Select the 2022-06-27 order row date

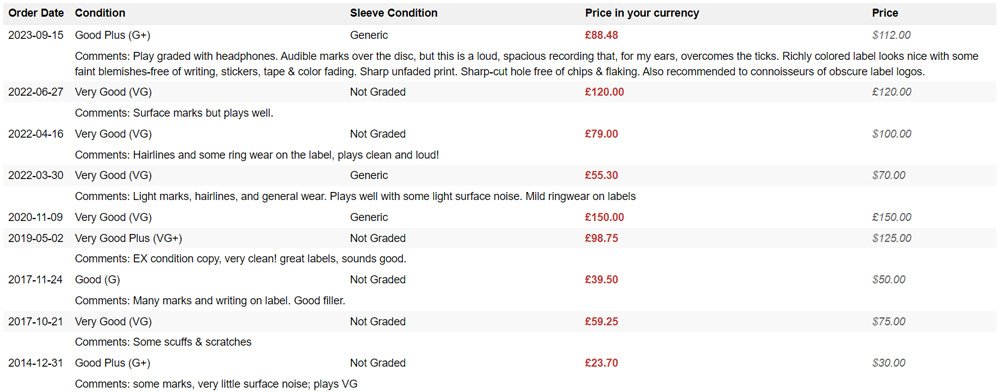(x=36, y=92)
